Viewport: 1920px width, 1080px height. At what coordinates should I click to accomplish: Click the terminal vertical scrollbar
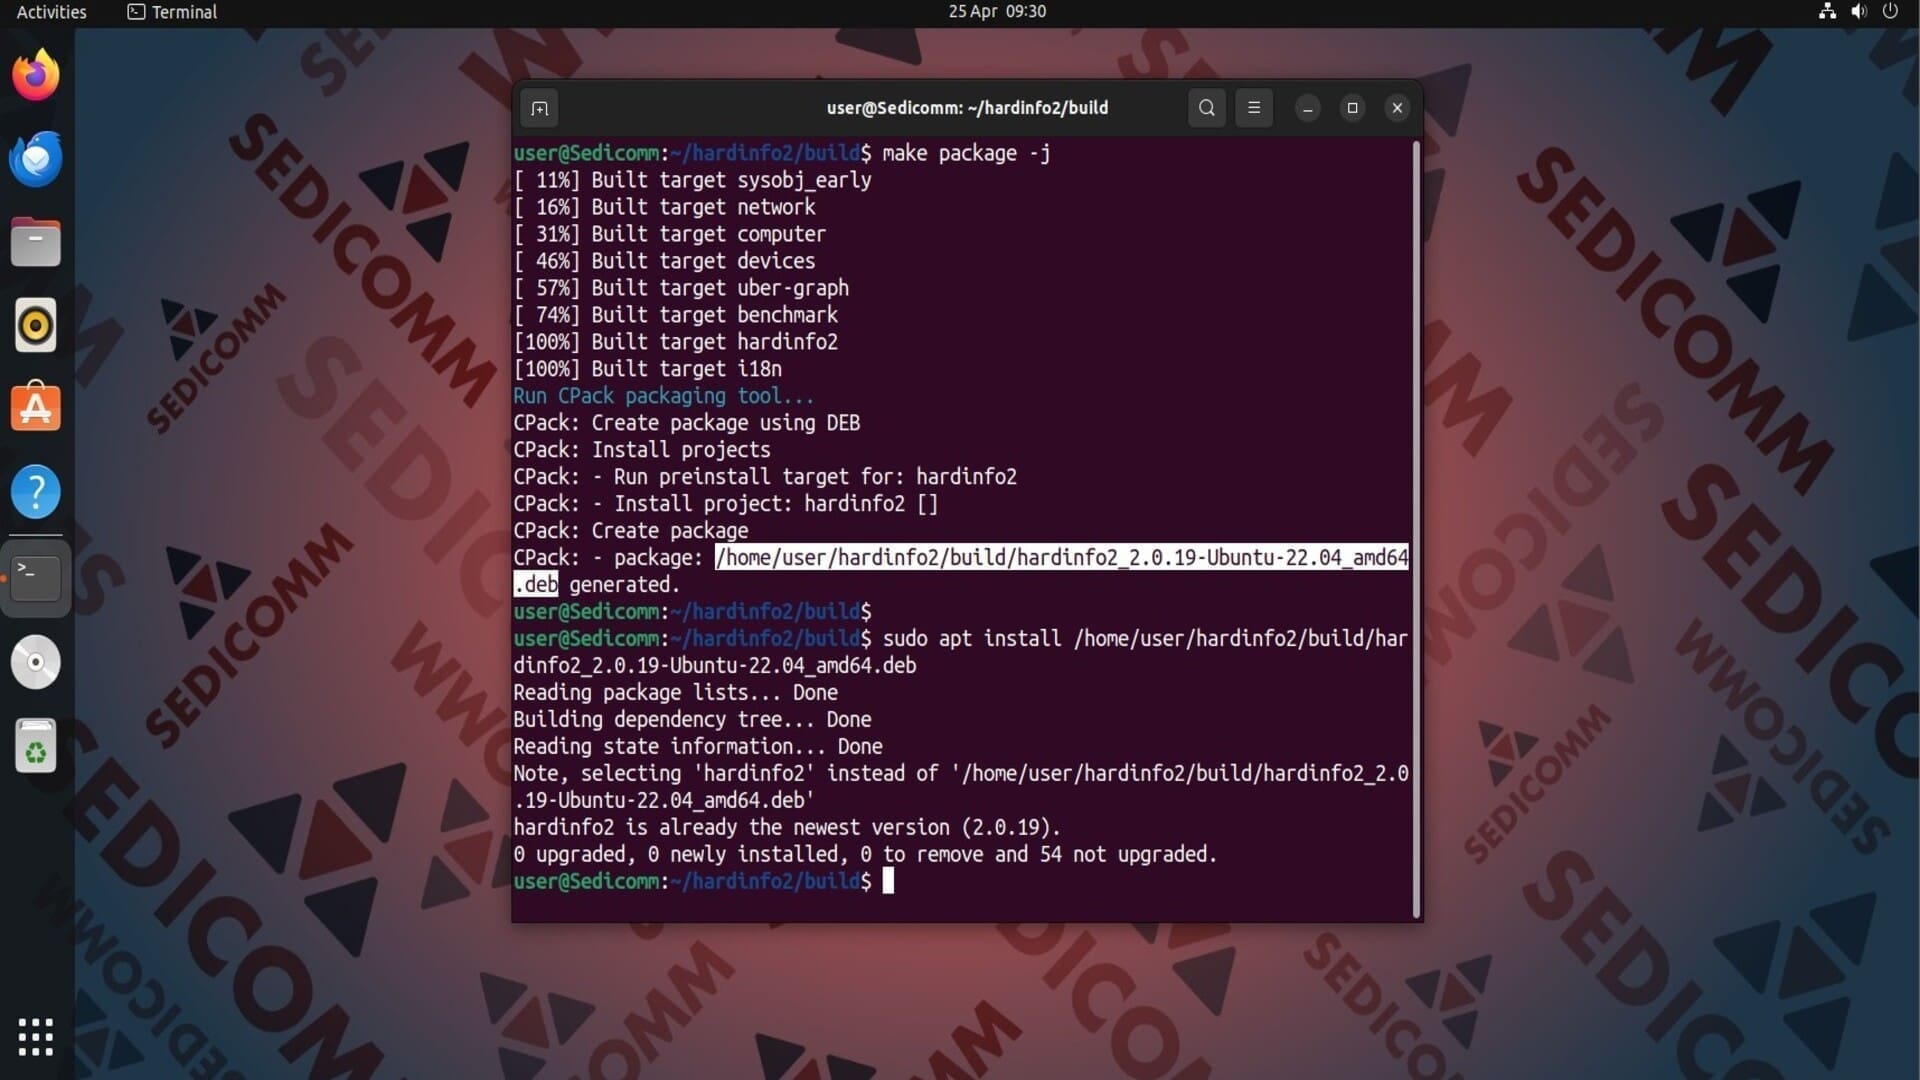pyautogui.click(x=1416, y=528)
